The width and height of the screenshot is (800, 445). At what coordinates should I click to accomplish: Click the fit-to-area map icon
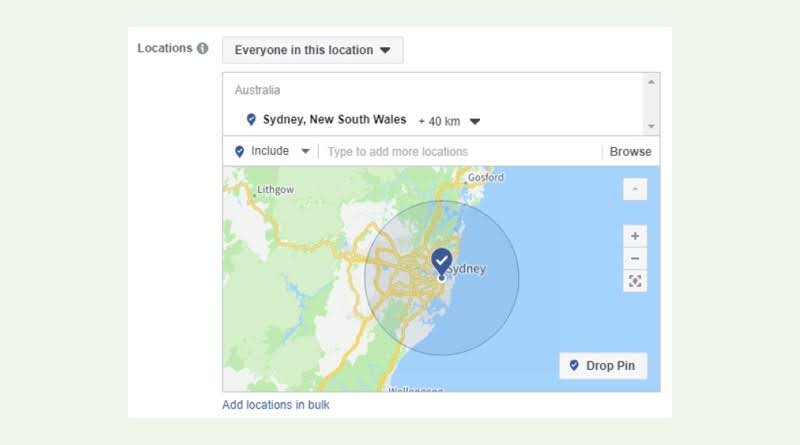tap(635, 281)
